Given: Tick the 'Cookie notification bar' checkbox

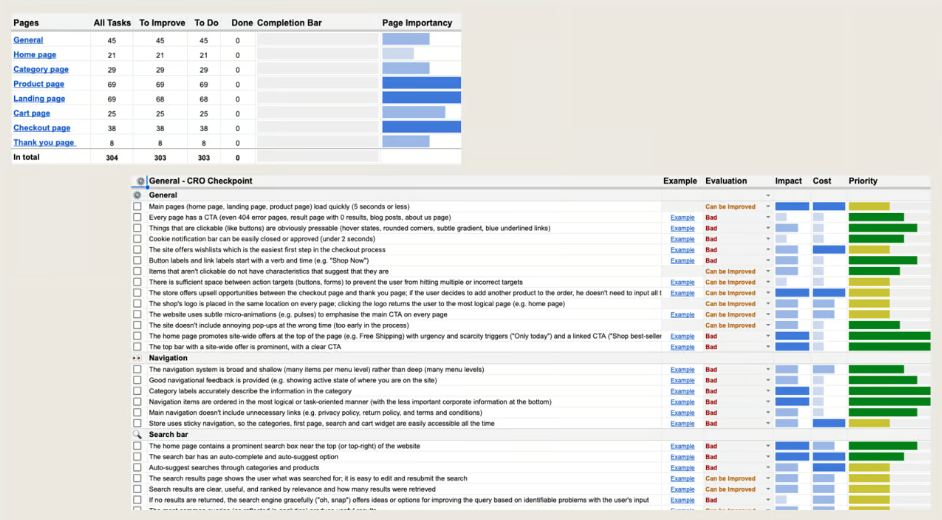Looking at the screenshot, I should point(138,239).
